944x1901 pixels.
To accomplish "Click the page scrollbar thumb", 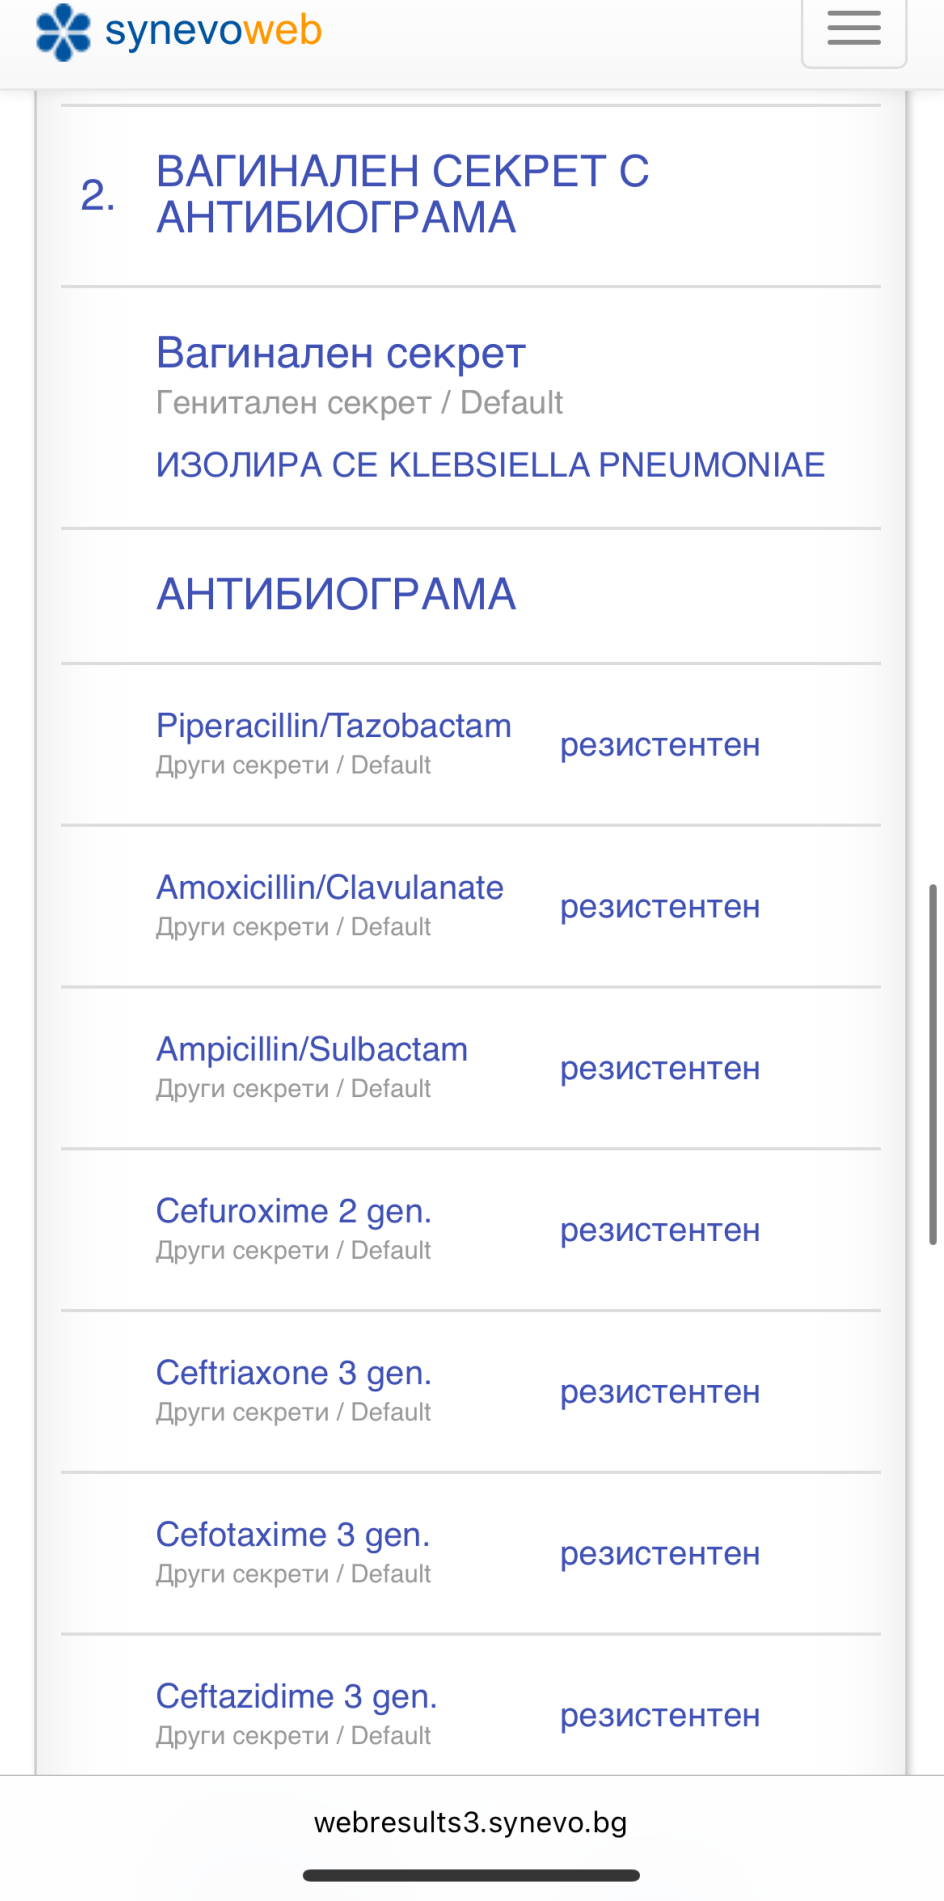I will pos(933,1064).
